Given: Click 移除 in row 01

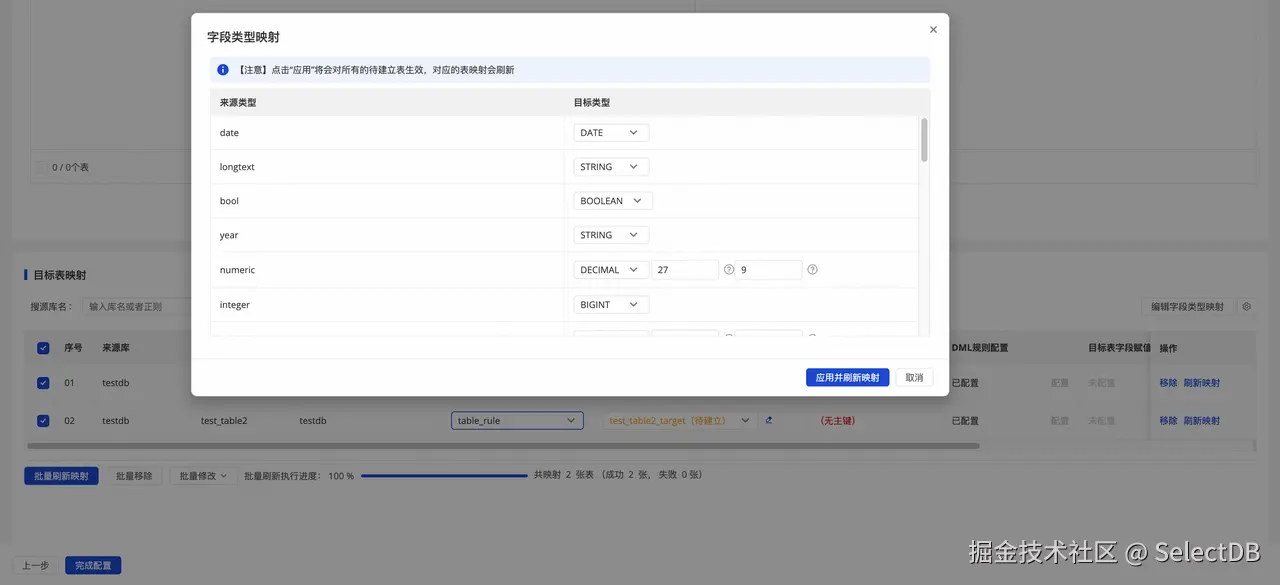Looking at the screenshot, I should coord(1168,383).
